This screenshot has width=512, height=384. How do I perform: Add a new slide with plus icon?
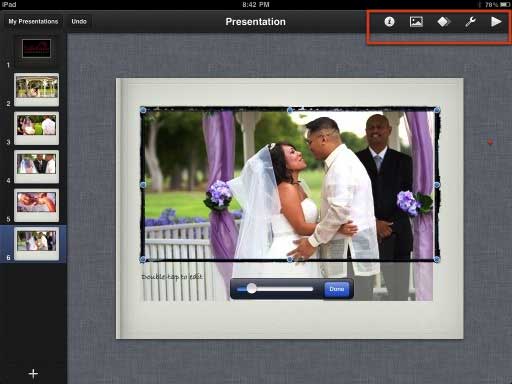(x=33, y=373)
